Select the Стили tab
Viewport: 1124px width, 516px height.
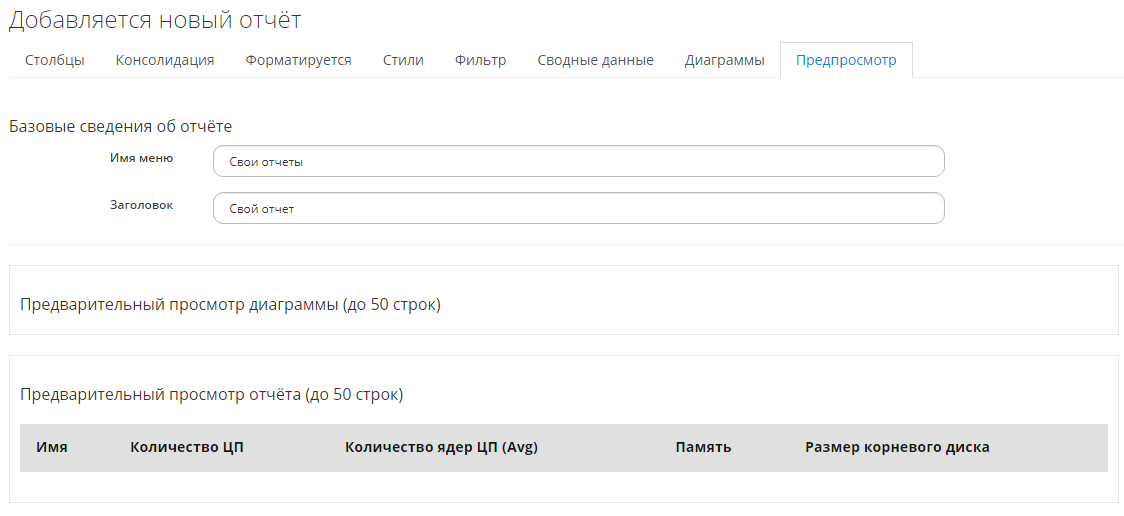[x=403, y=60]
